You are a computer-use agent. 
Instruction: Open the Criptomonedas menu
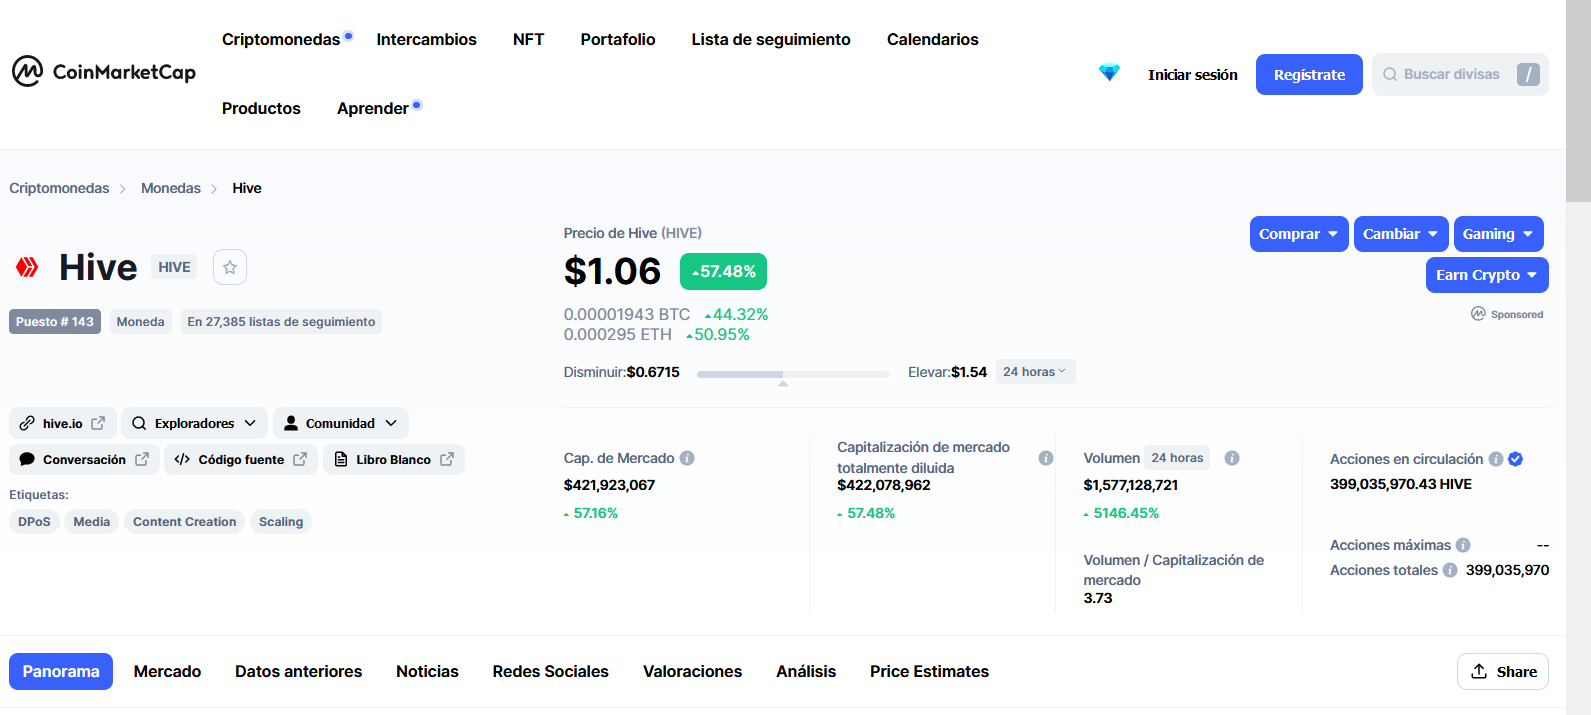281,39
